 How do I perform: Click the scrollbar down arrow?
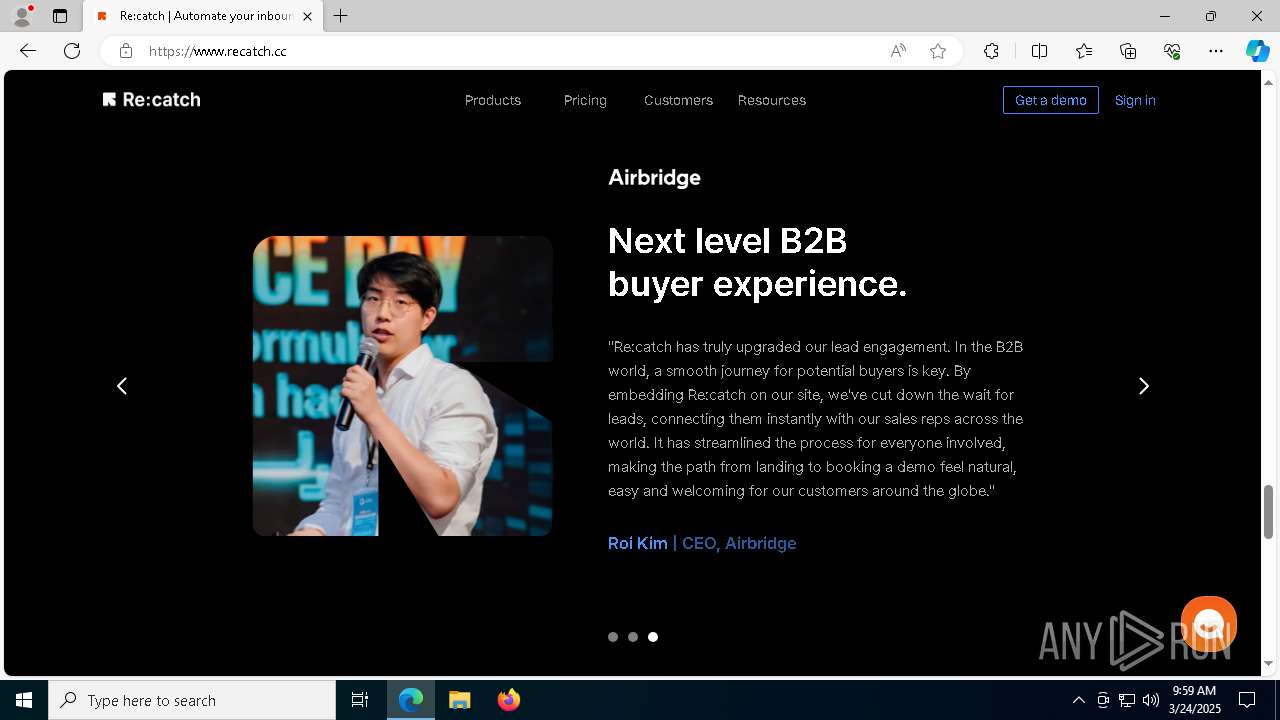click(1269, 664)
